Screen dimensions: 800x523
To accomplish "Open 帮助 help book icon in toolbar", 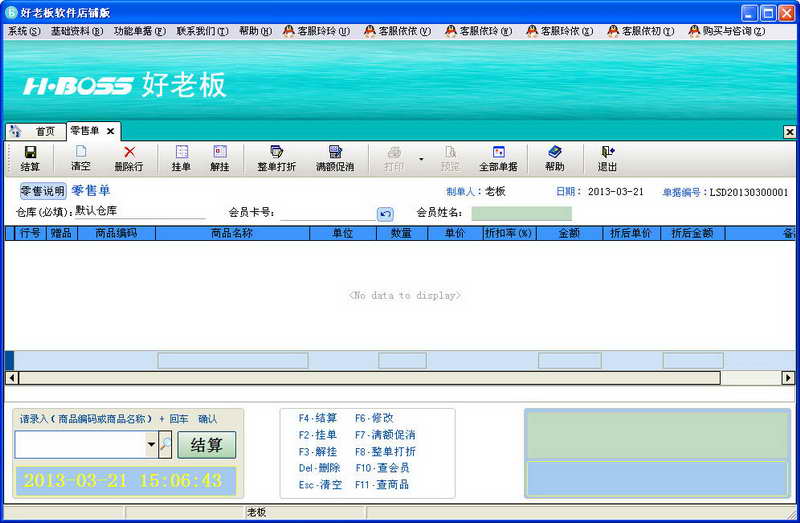I will [555, 152].
